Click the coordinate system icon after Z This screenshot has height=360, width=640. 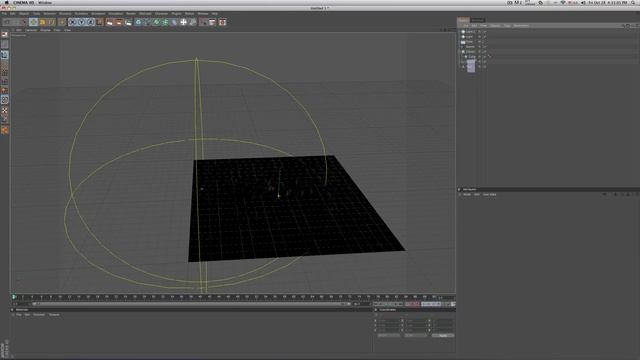[x=100, y=22]
